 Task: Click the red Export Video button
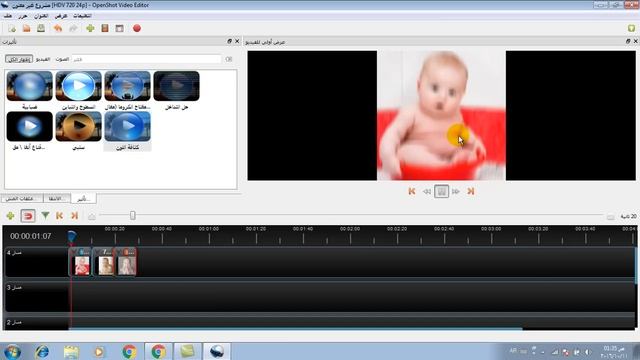pyautogui.click(x=137, y=28)
